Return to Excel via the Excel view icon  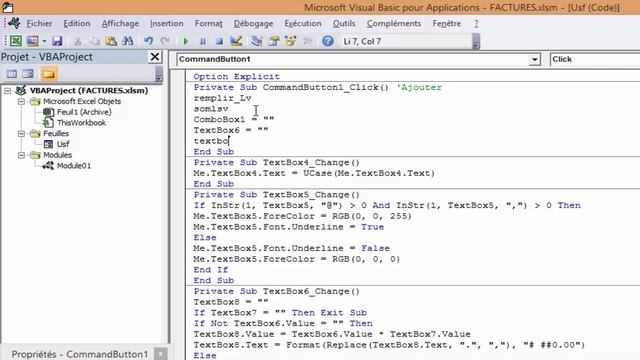16,41
